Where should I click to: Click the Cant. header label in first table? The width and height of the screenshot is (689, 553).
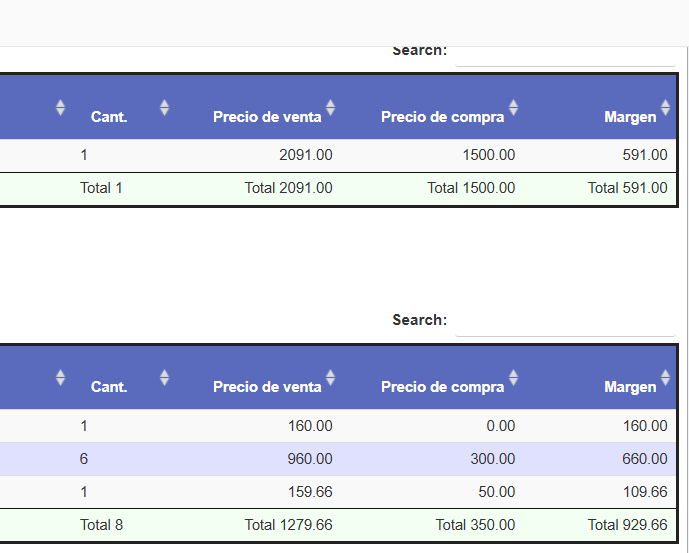pyautogui.click(x=109, y=117)
